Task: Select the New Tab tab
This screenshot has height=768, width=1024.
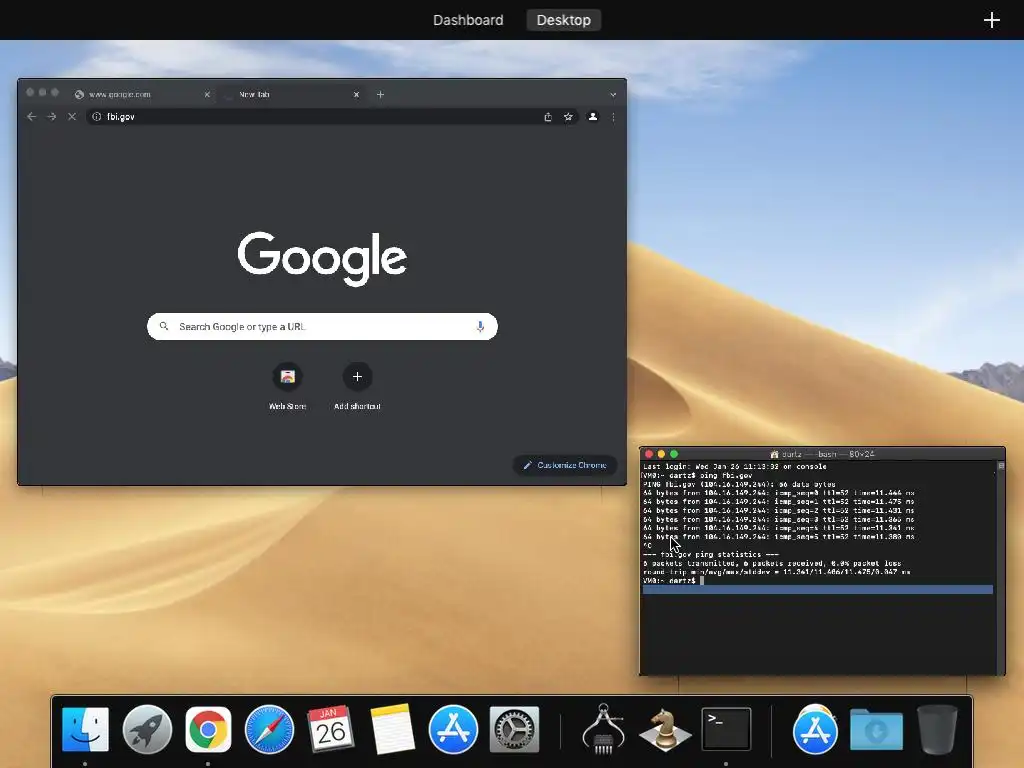Action: coord(291,94)
